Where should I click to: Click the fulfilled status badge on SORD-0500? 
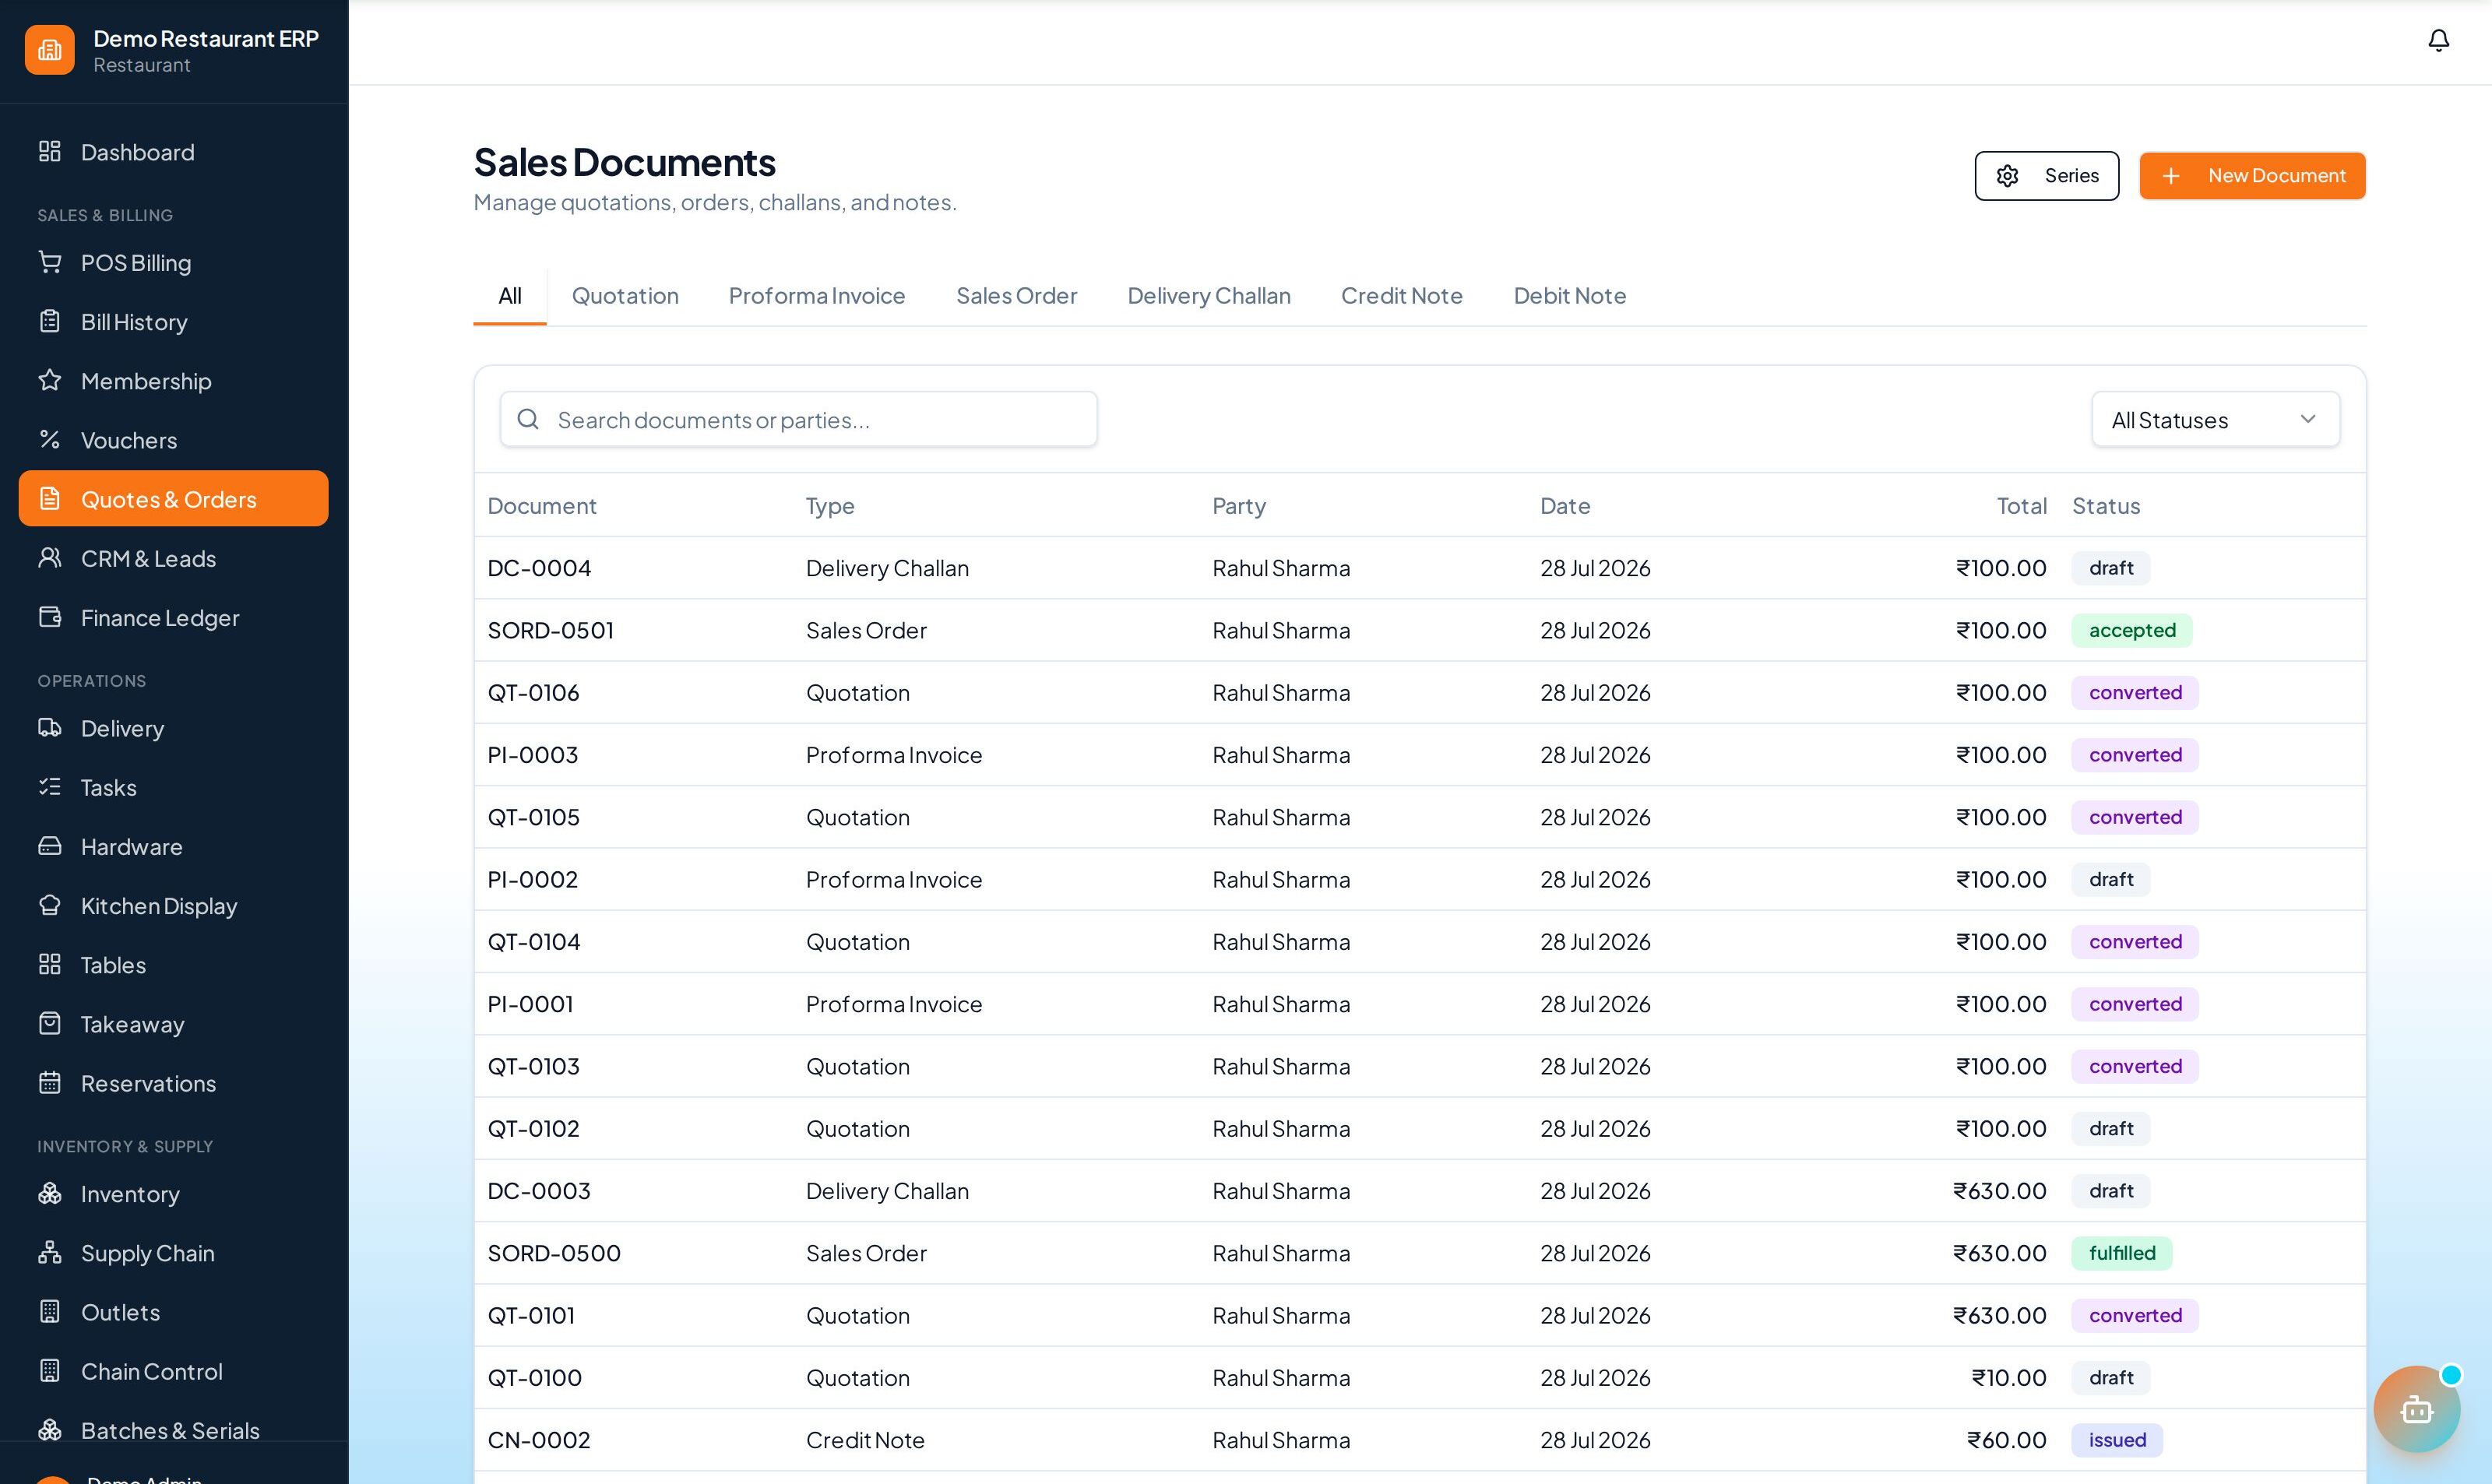(2121, 1253)
